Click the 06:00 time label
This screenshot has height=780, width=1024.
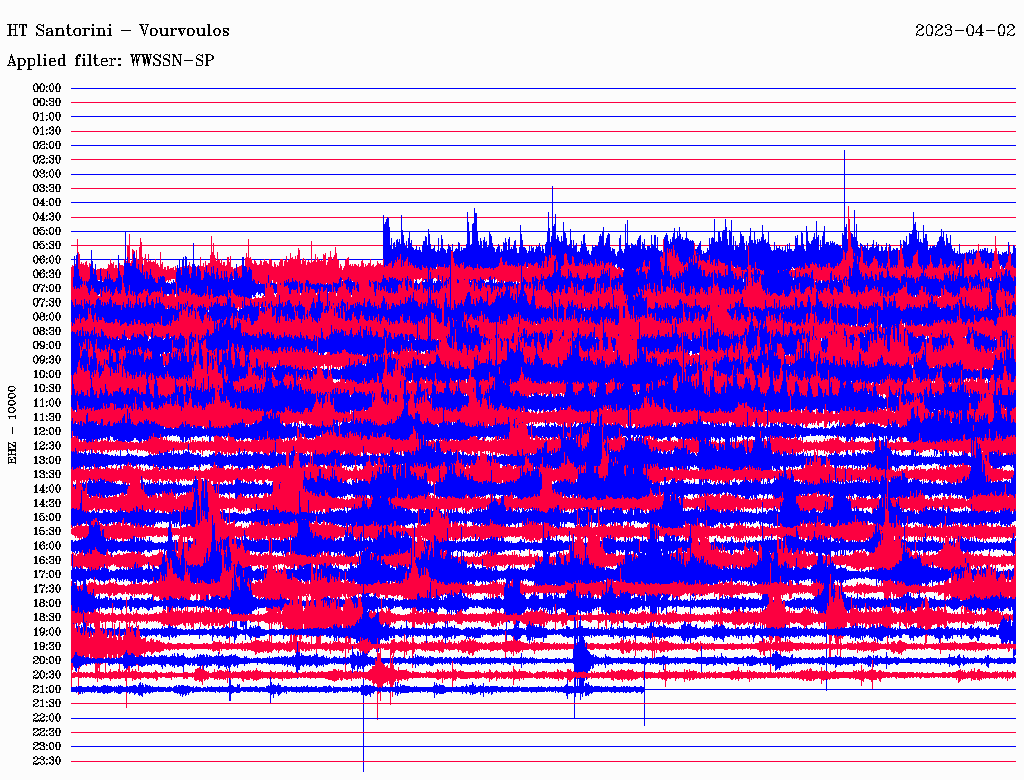click(47, 260)
